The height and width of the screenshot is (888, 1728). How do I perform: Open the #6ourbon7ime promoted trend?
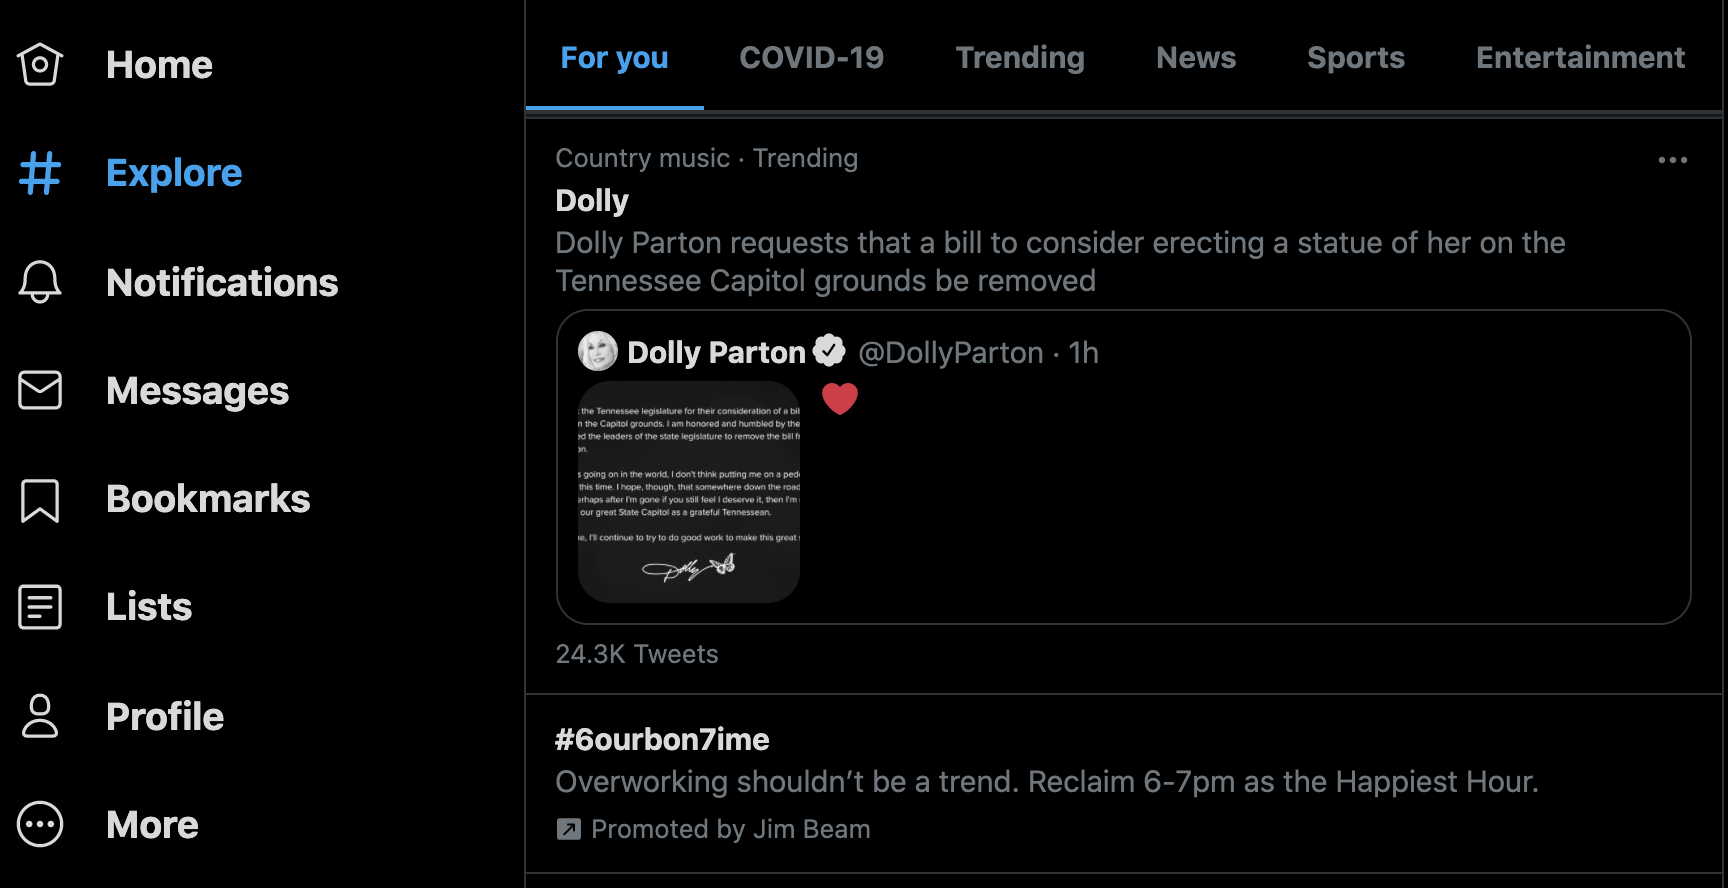[x=662, y=740]
